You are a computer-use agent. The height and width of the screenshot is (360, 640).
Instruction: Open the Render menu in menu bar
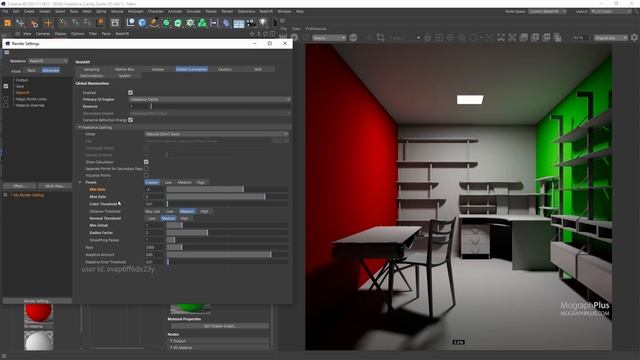coord(227,11)
